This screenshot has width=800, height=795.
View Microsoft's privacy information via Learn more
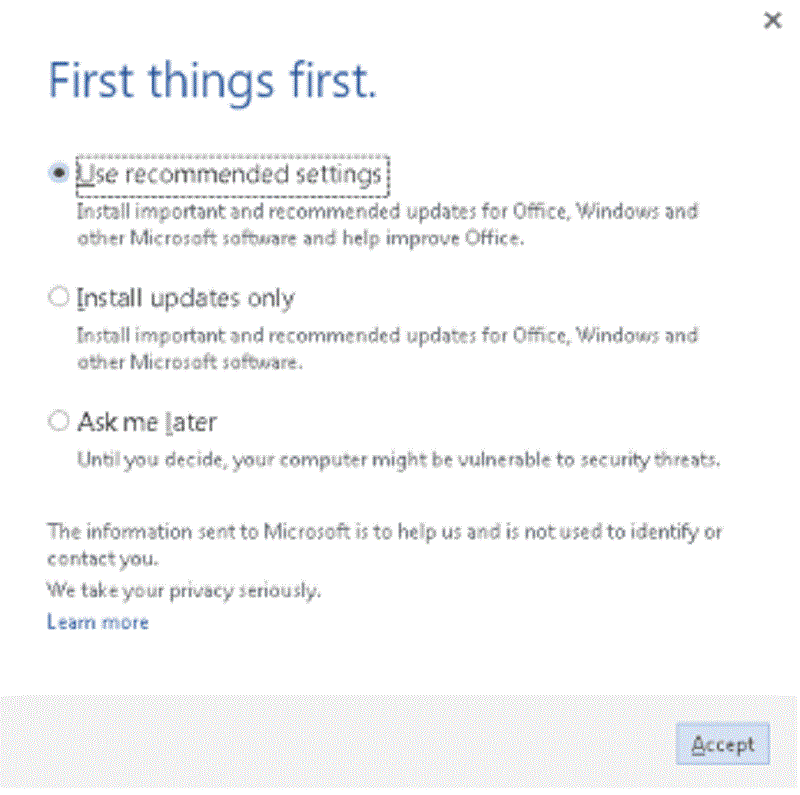coord(97,621)
